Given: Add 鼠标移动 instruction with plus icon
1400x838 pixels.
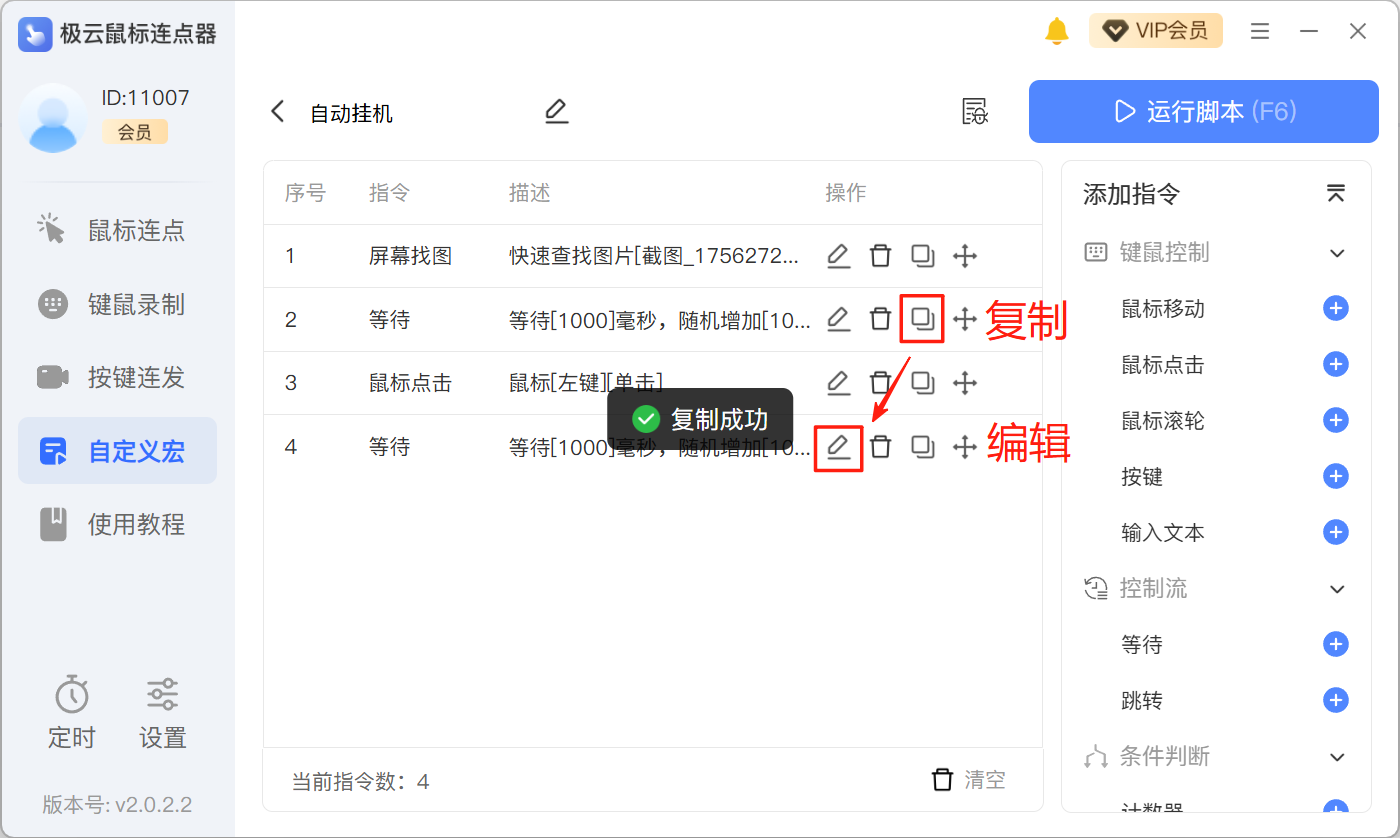Looking at the screenshot, I should coord(1335,309).
